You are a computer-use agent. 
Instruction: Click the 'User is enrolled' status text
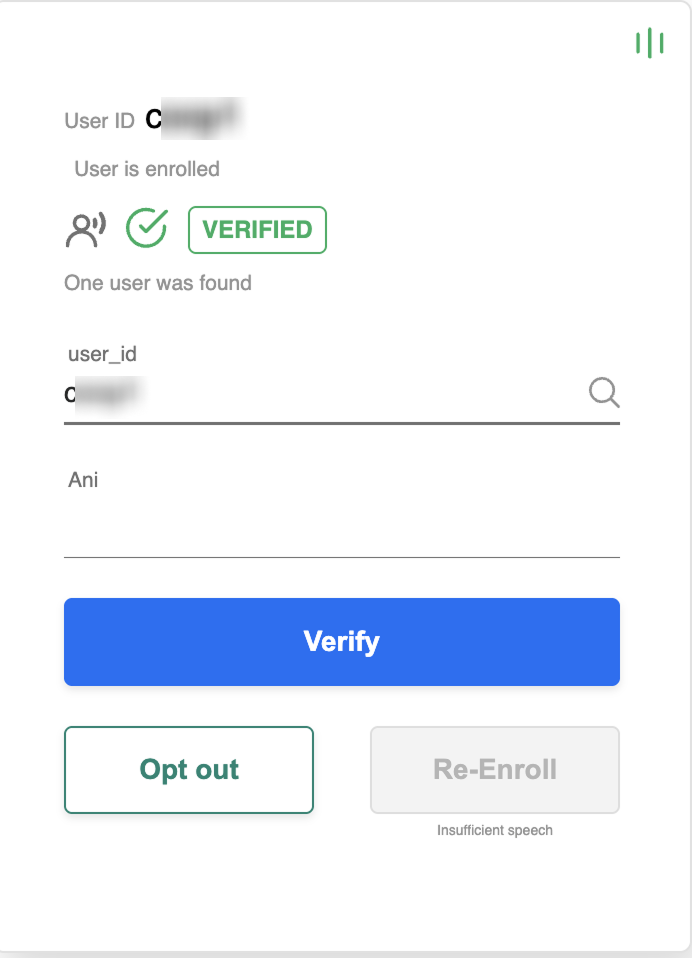[x=147, y=169]
